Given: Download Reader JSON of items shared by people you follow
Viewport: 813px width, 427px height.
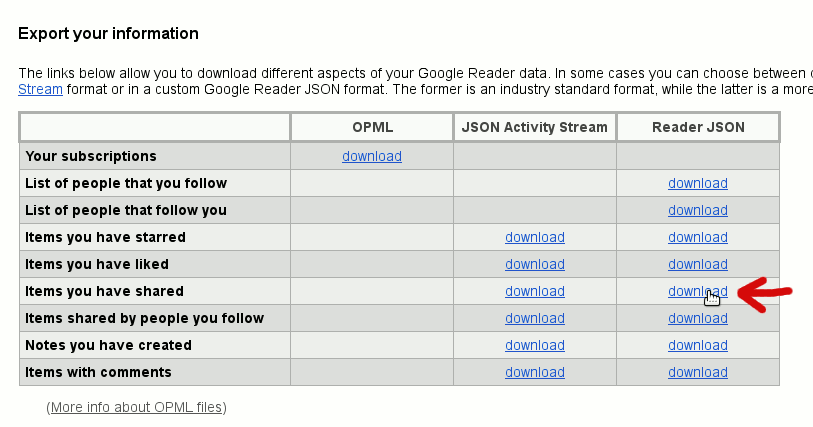Looking at the screenshot, I should 697,319.
